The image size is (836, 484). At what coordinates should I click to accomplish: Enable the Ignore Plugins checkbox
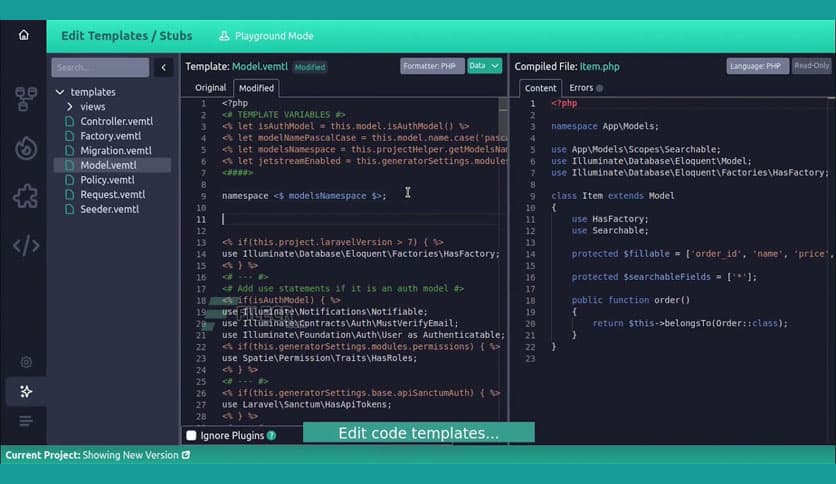191,435
